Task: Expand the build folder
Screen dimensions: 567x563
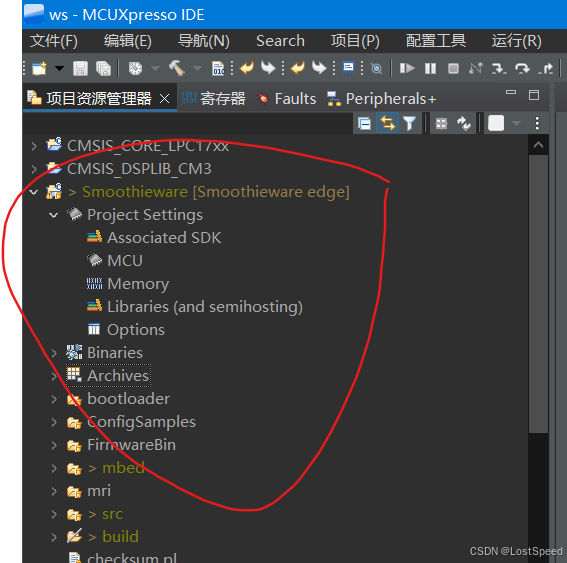Action: (54, 537)
